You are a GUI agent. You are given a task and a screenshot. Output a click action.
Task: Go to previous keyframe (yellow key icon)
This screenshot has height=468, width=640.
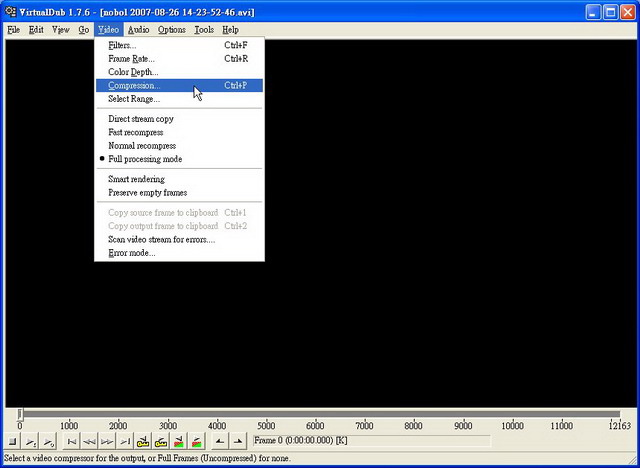pos(143,441)
